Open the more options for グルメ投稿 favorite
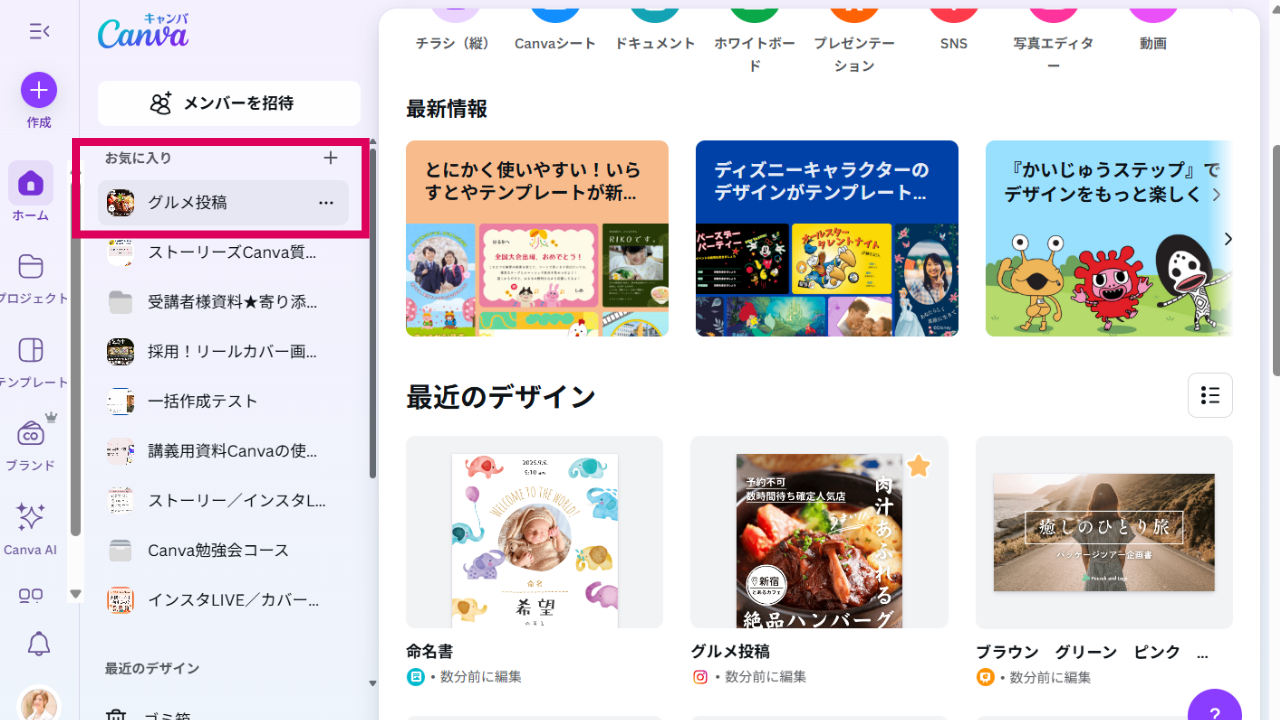Screen dimensions: 1280x720 click(326, 203)
